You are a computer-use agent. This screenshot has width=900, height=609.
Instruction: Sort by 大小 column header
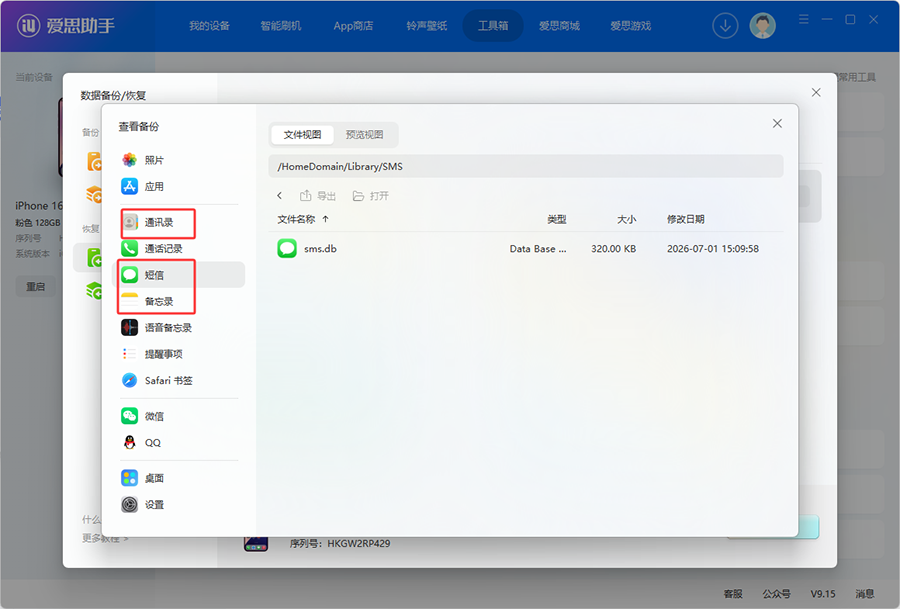(x=626, y=219)
